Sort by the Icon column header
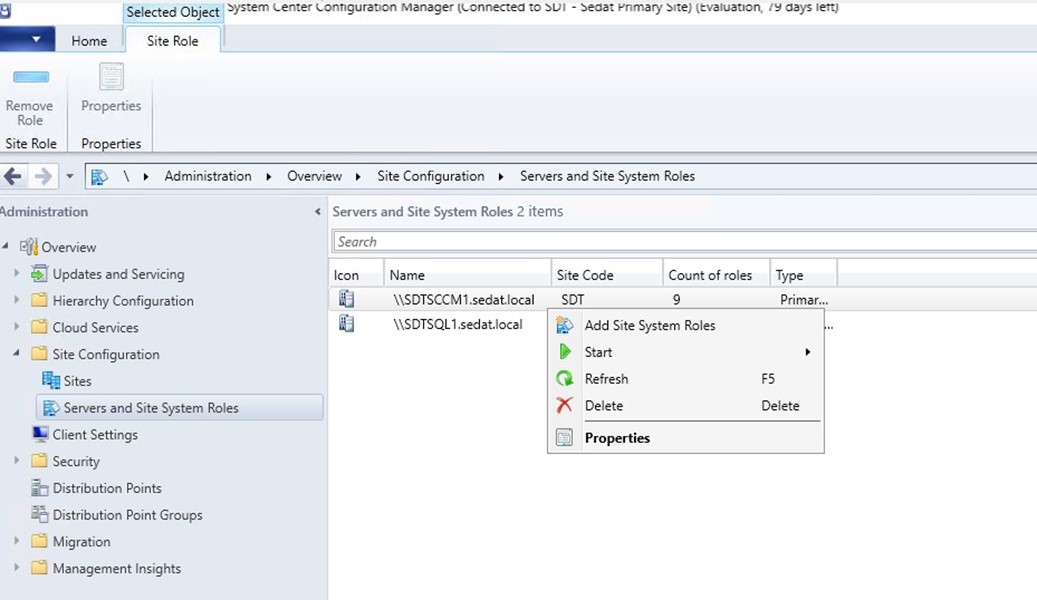Image resolution: width=1037 pixels, height=600 pixels. 356,275
